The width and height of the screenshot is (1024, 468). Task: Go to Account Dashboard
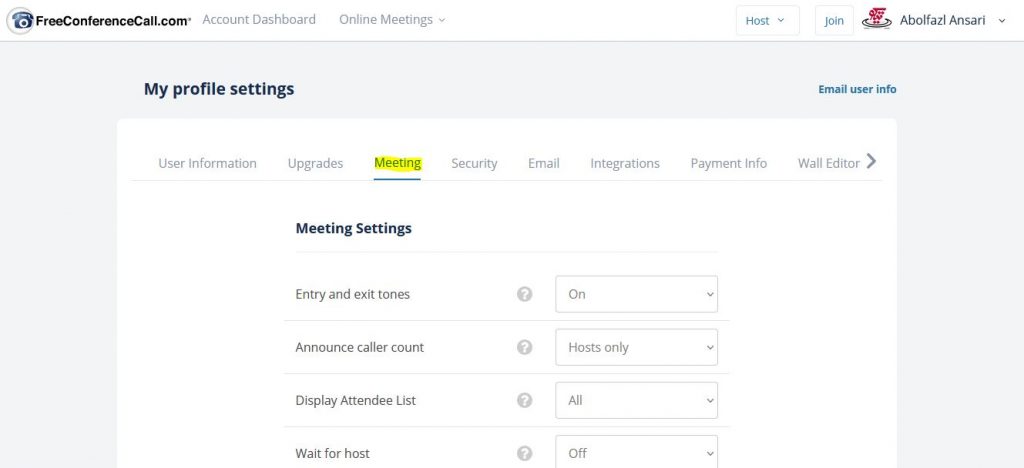click(259, 20)
